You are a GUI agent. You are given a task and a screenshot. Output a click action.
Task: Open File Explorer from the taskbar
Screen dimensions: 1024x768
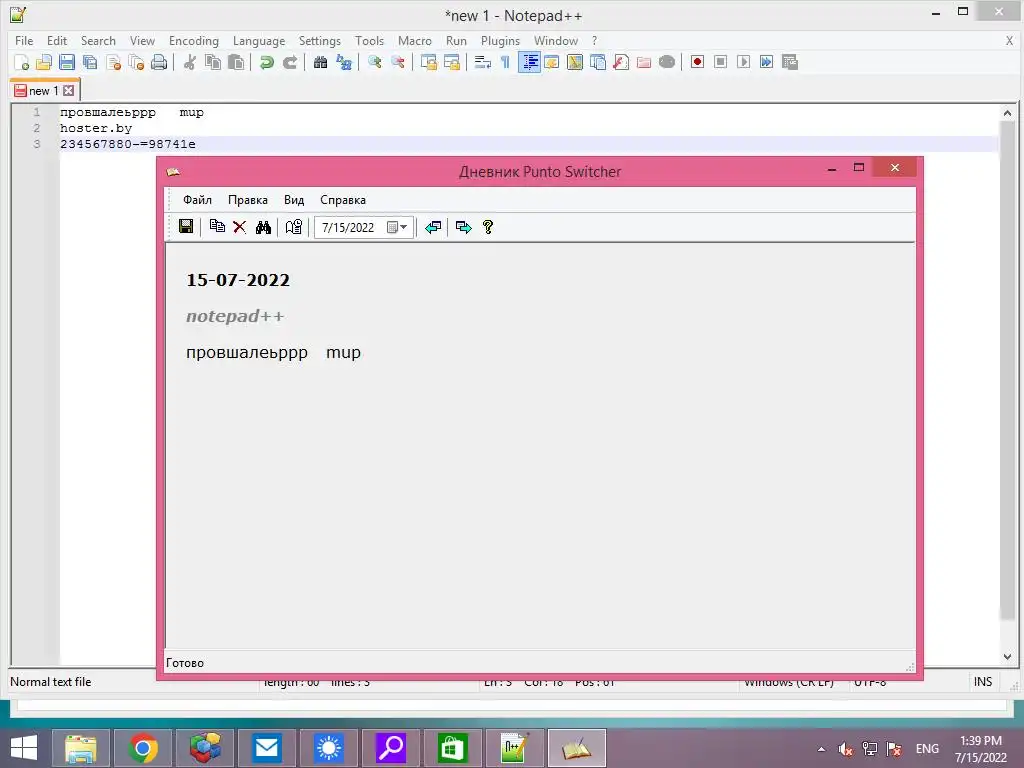tap(80, 748)
